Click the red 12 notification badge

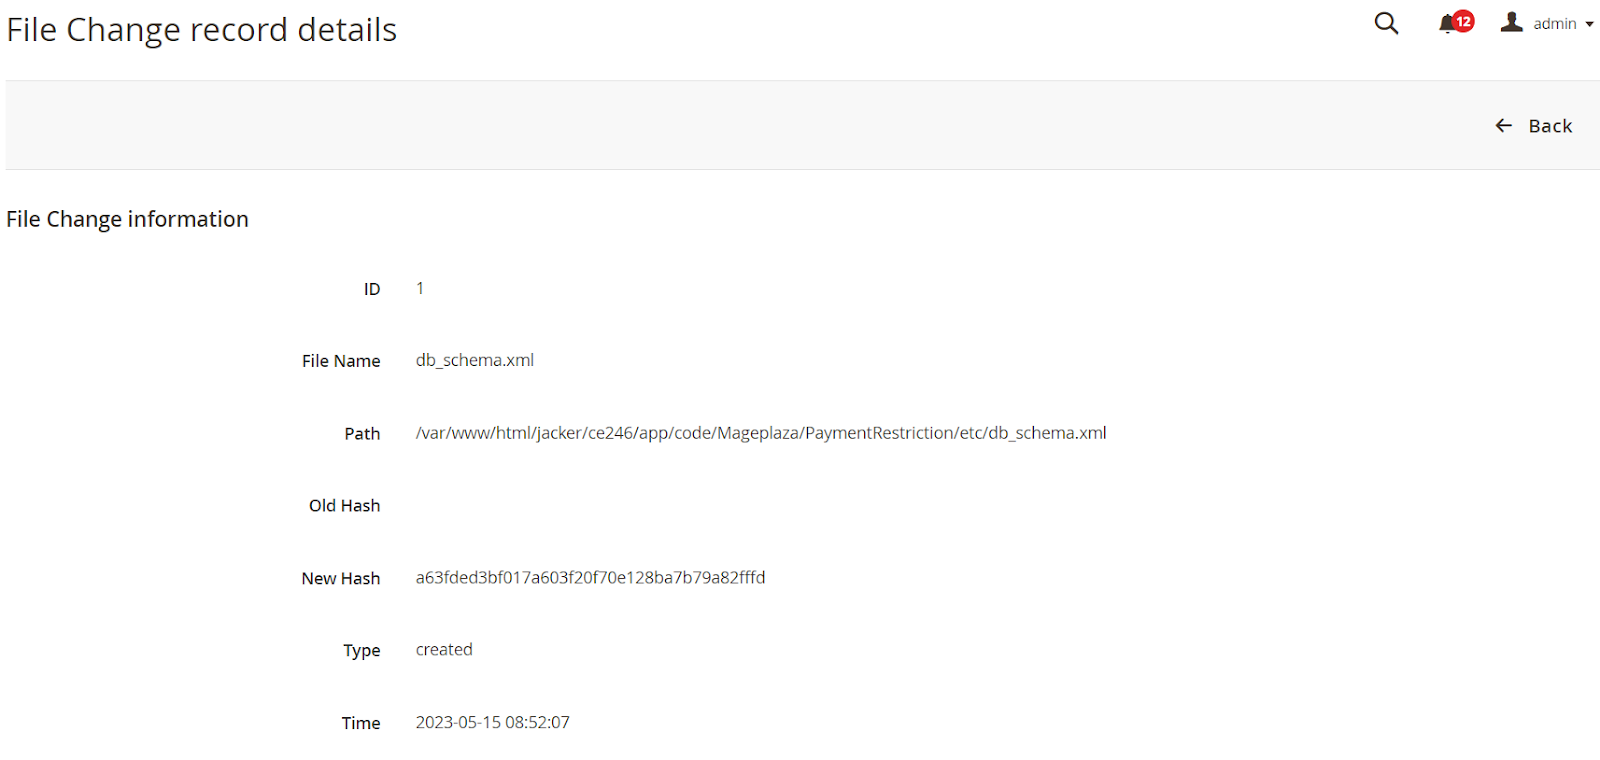coord(1464,21)
